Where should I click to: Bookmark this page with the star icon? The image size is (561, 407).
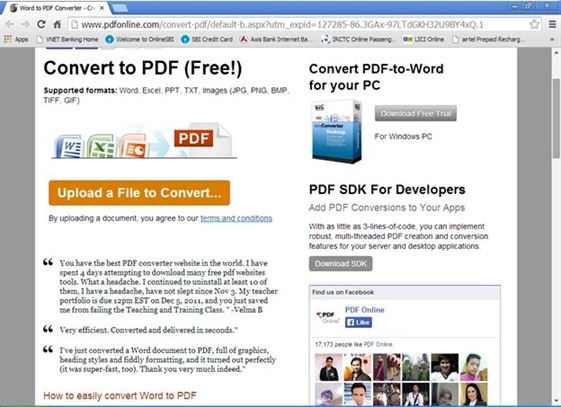pos(534,24)
